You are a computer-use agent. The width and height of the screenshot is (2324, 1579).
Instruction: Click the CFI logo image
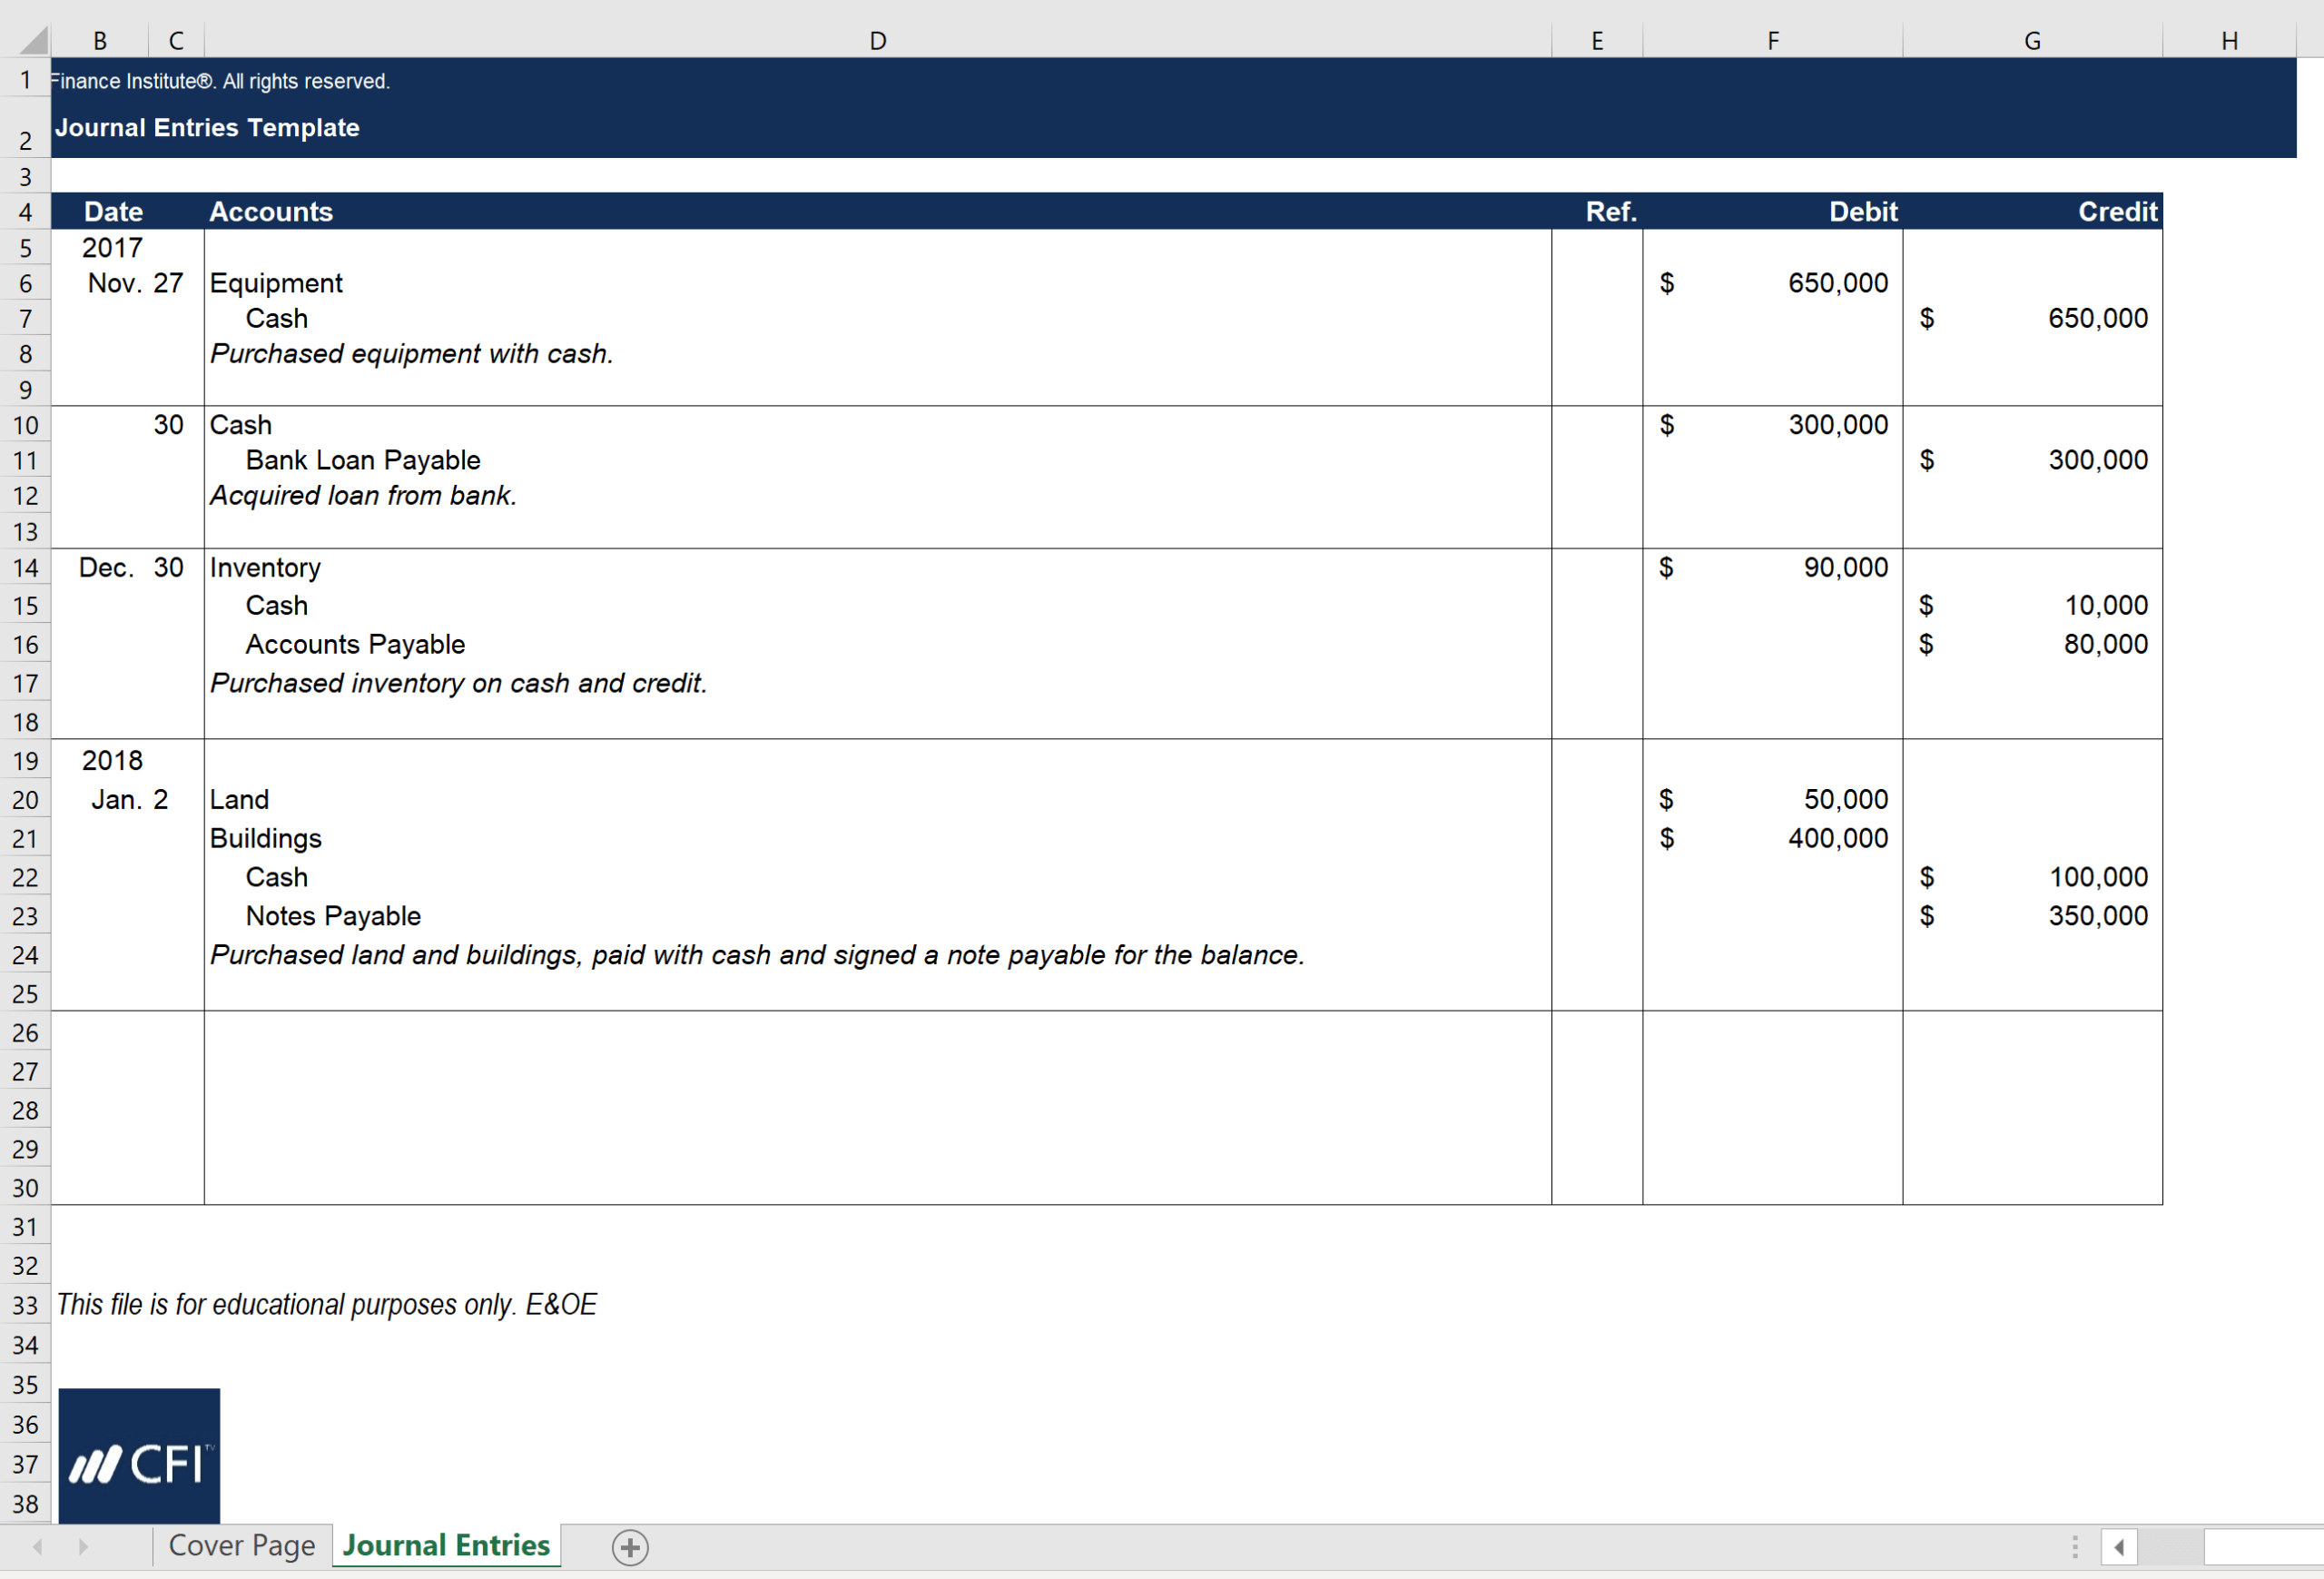(x=139, y=1455)
